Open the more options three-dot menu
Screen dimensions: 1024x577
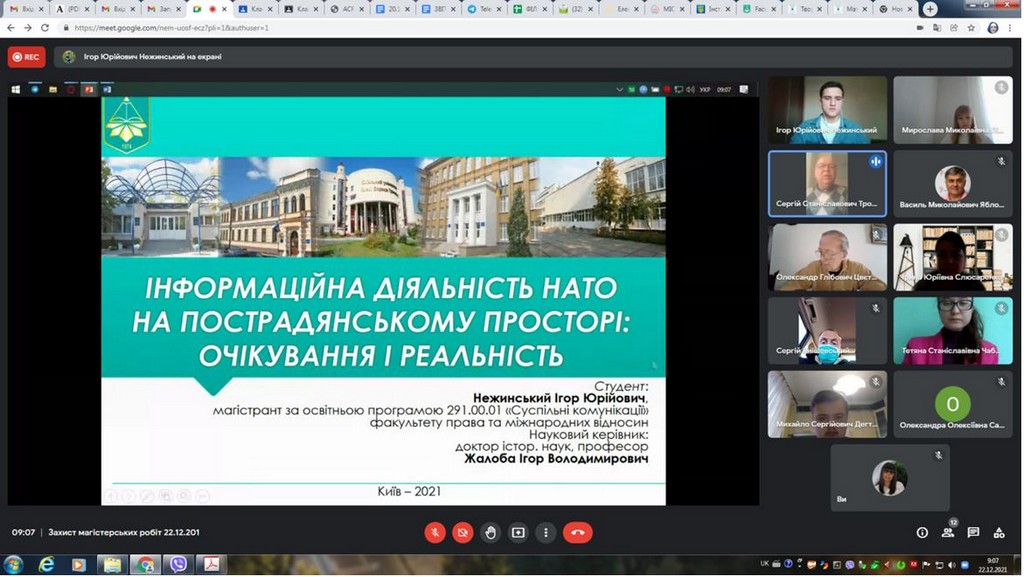click(x=545, y=532)
